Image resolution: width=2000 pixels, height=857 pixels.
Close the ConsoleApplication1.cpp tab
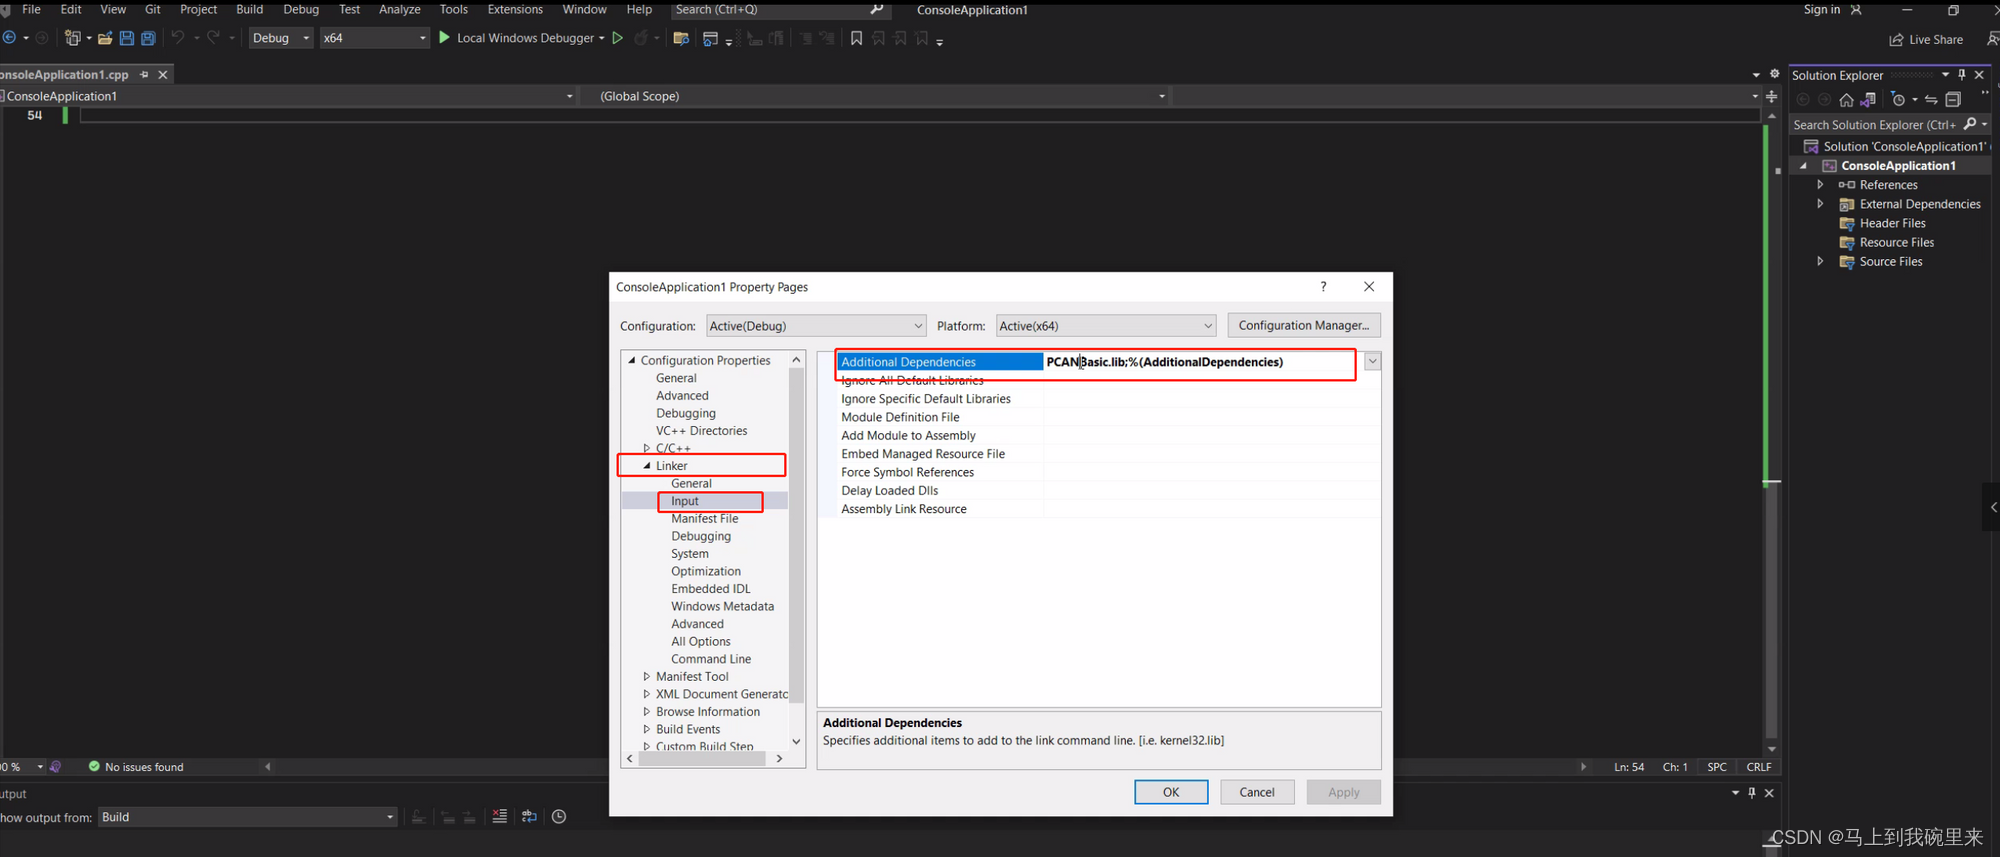point(163,75)
